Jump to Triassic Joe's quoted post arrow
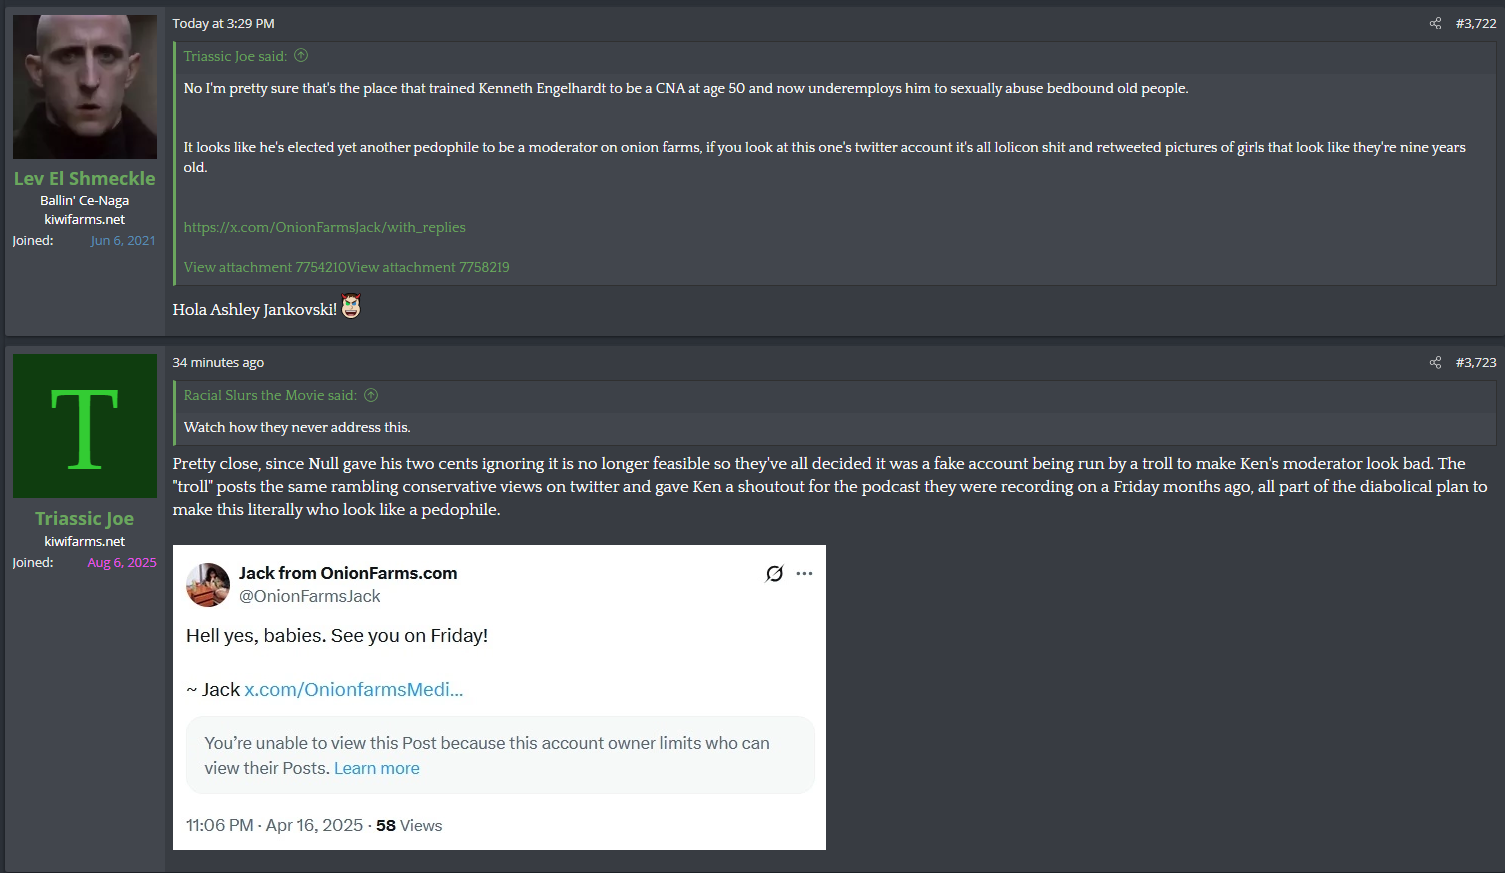The width and height of the screenshot is (1505, 873). coord(301,56)
